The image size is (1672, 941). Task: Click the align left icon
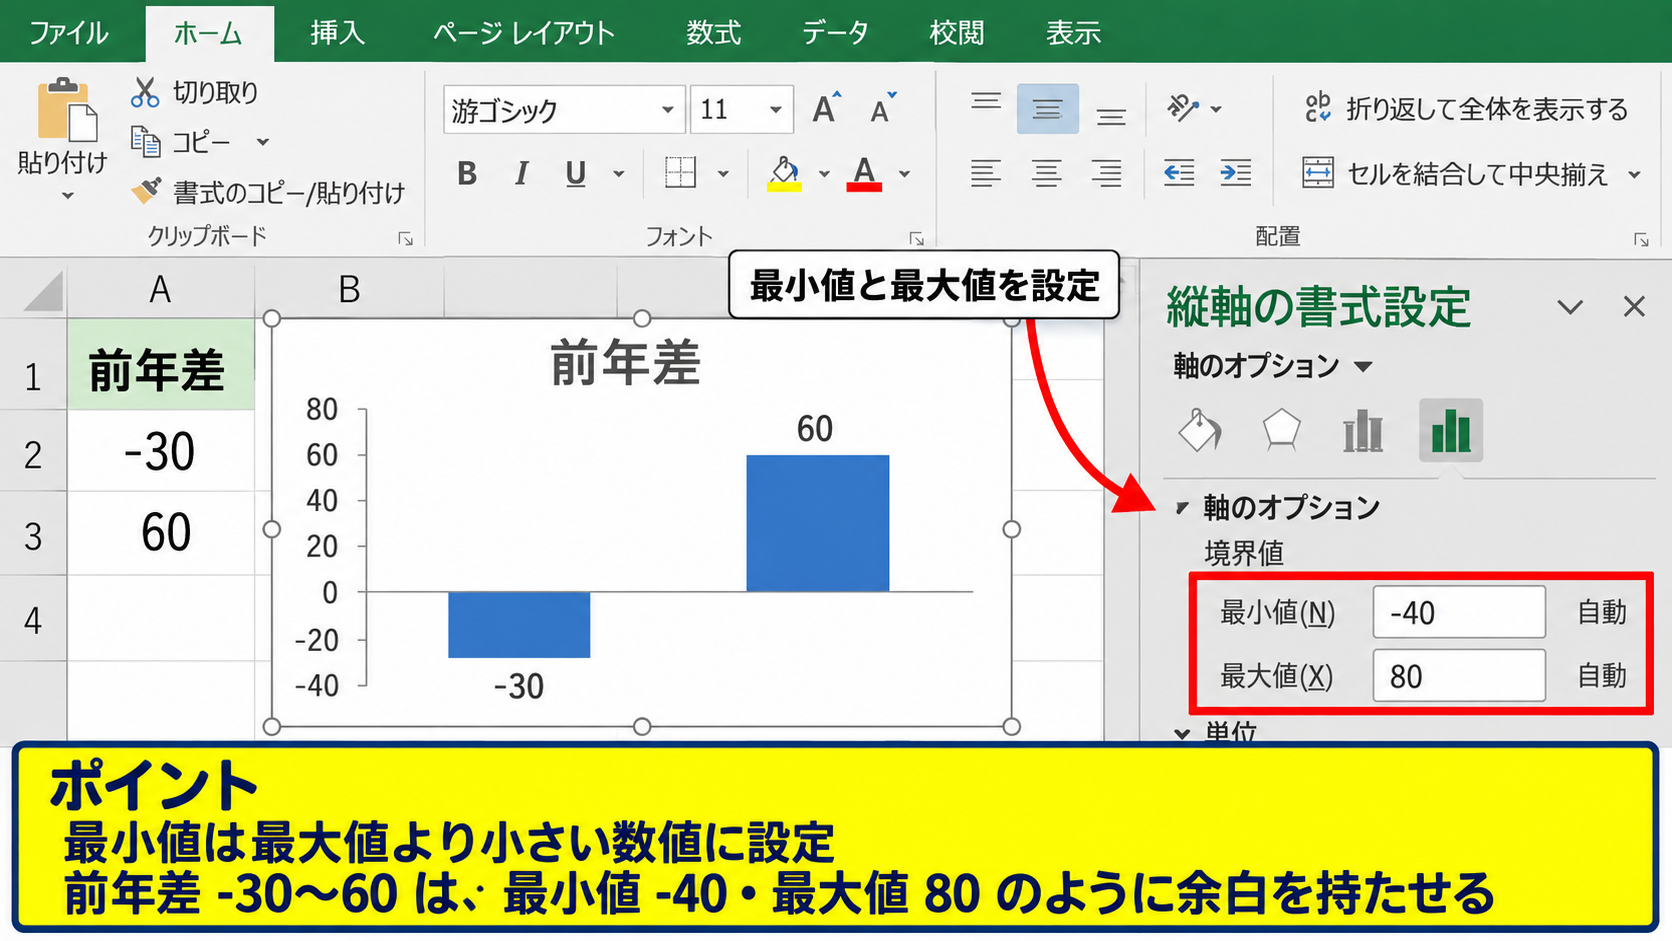[986, 173]
